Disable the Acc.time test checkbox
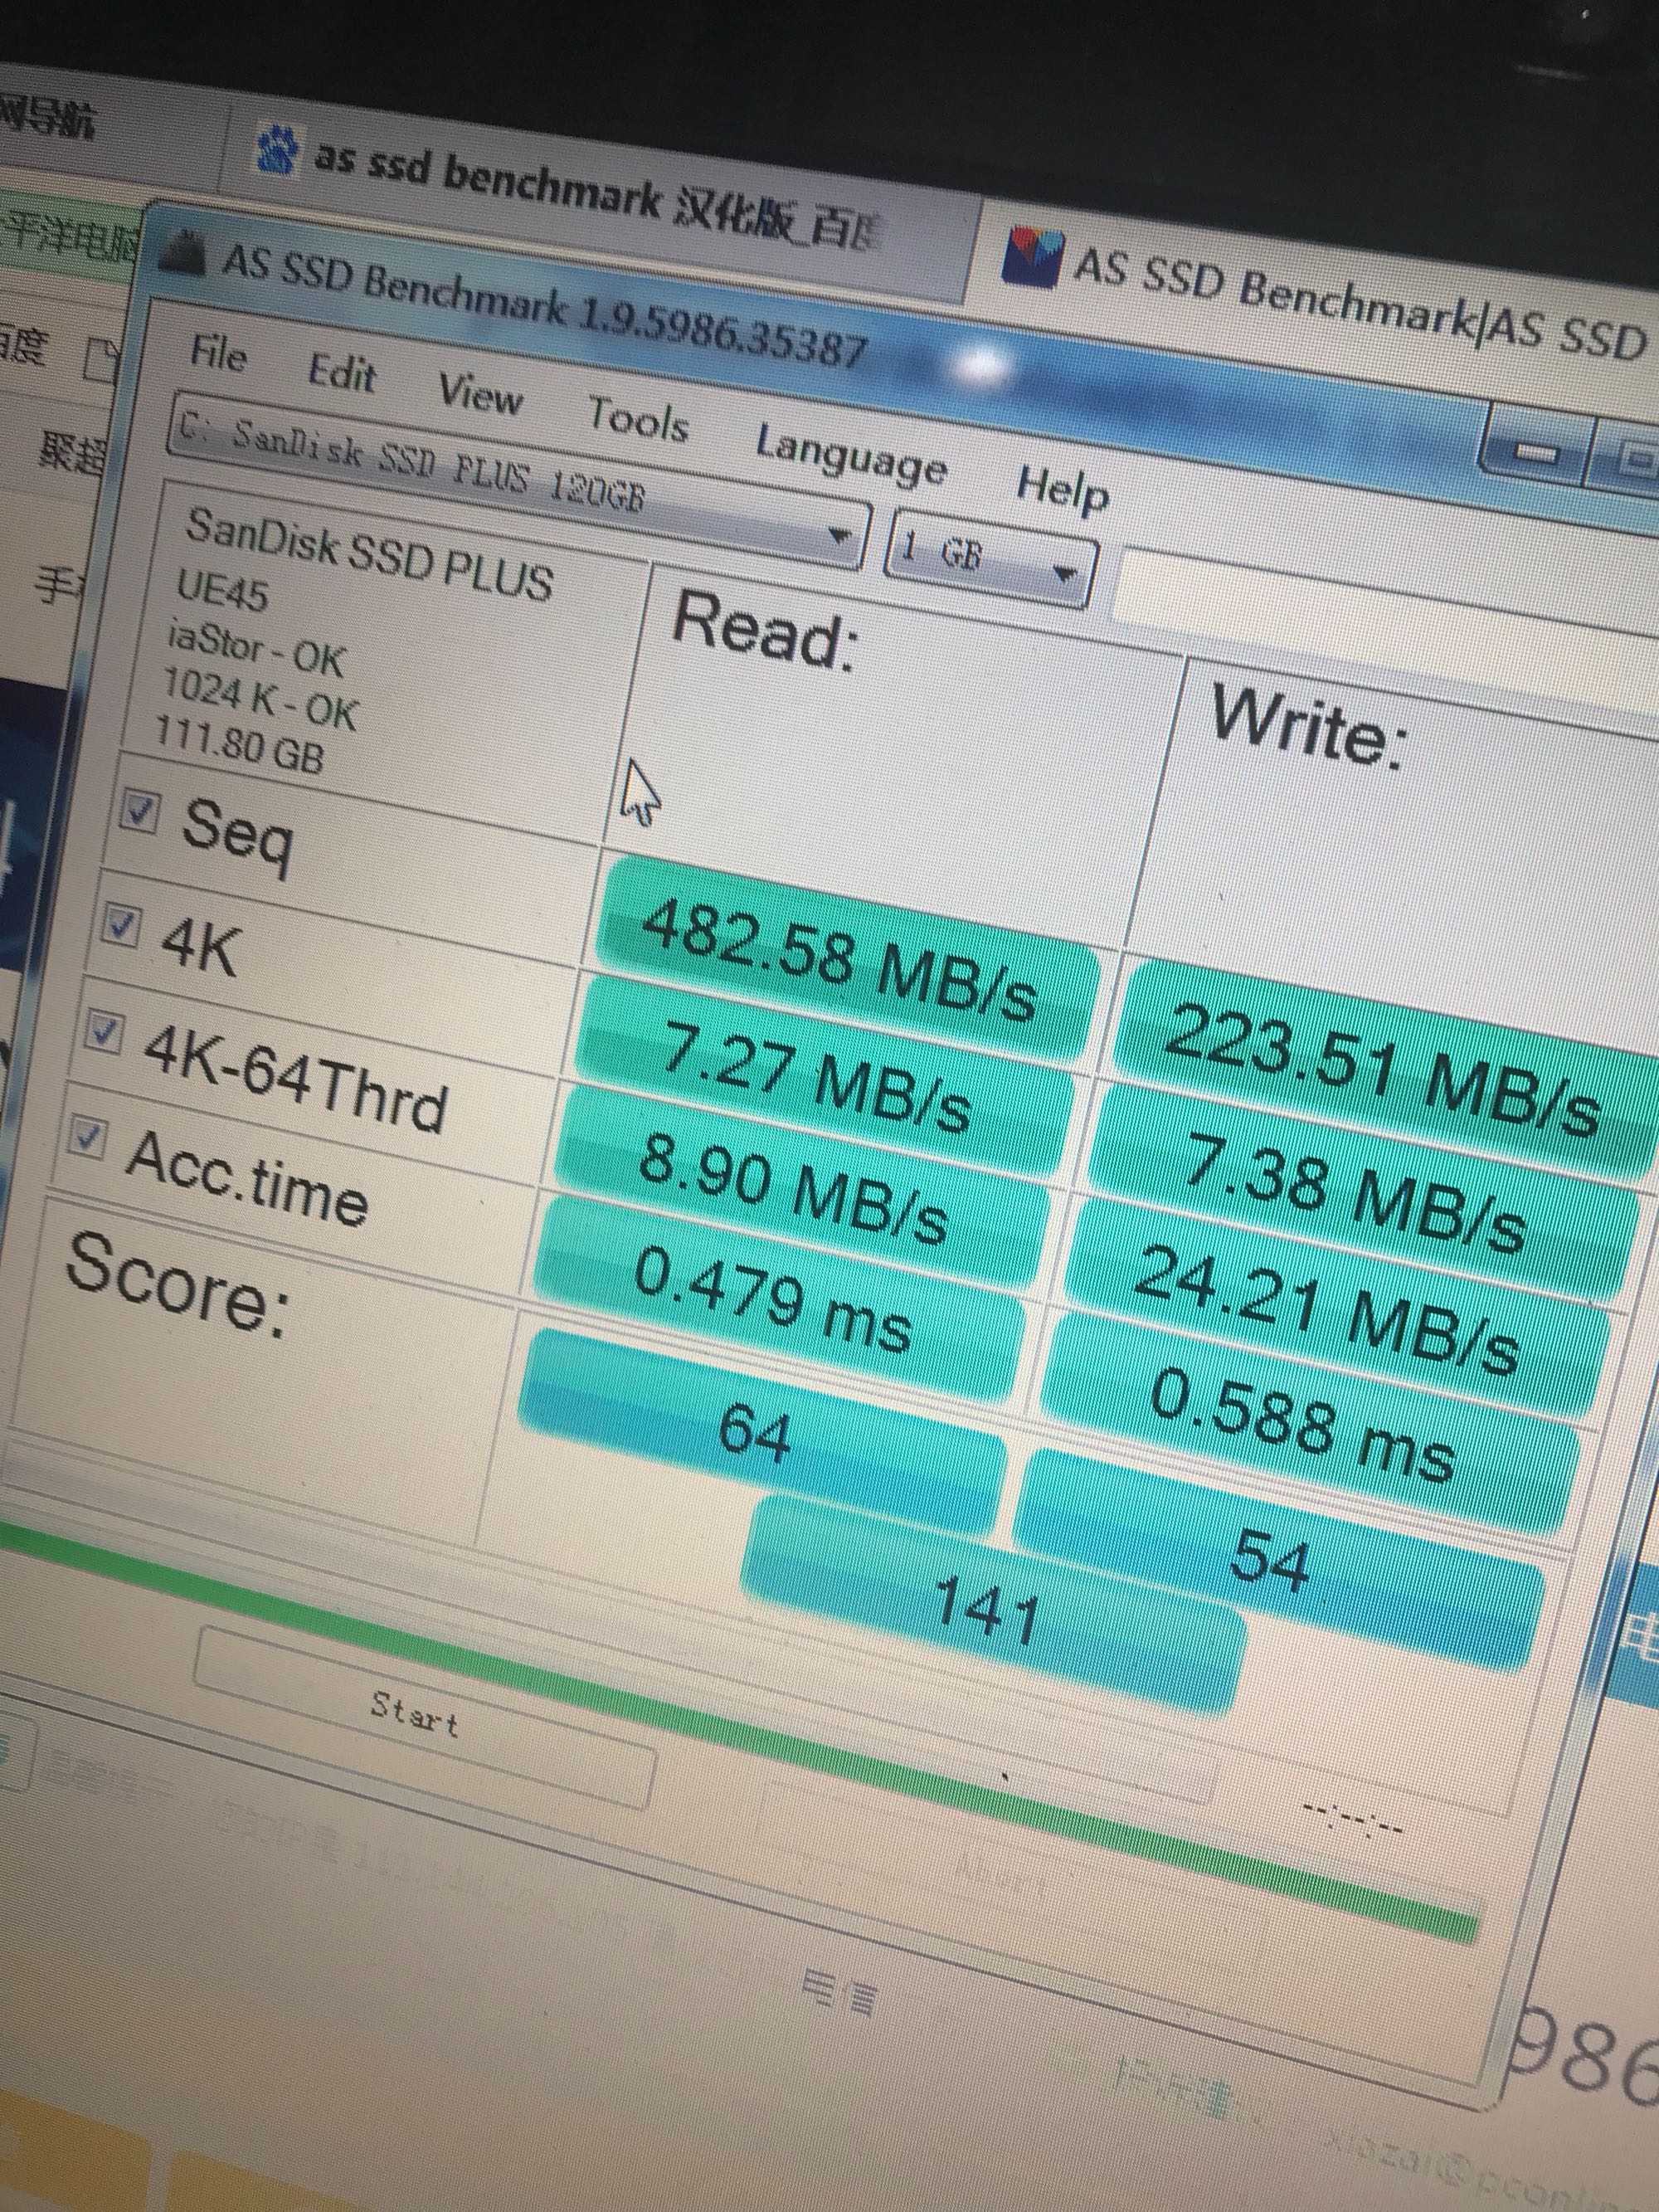The width and height of the screenshot is (1659, 2212). click(88, 1137)
